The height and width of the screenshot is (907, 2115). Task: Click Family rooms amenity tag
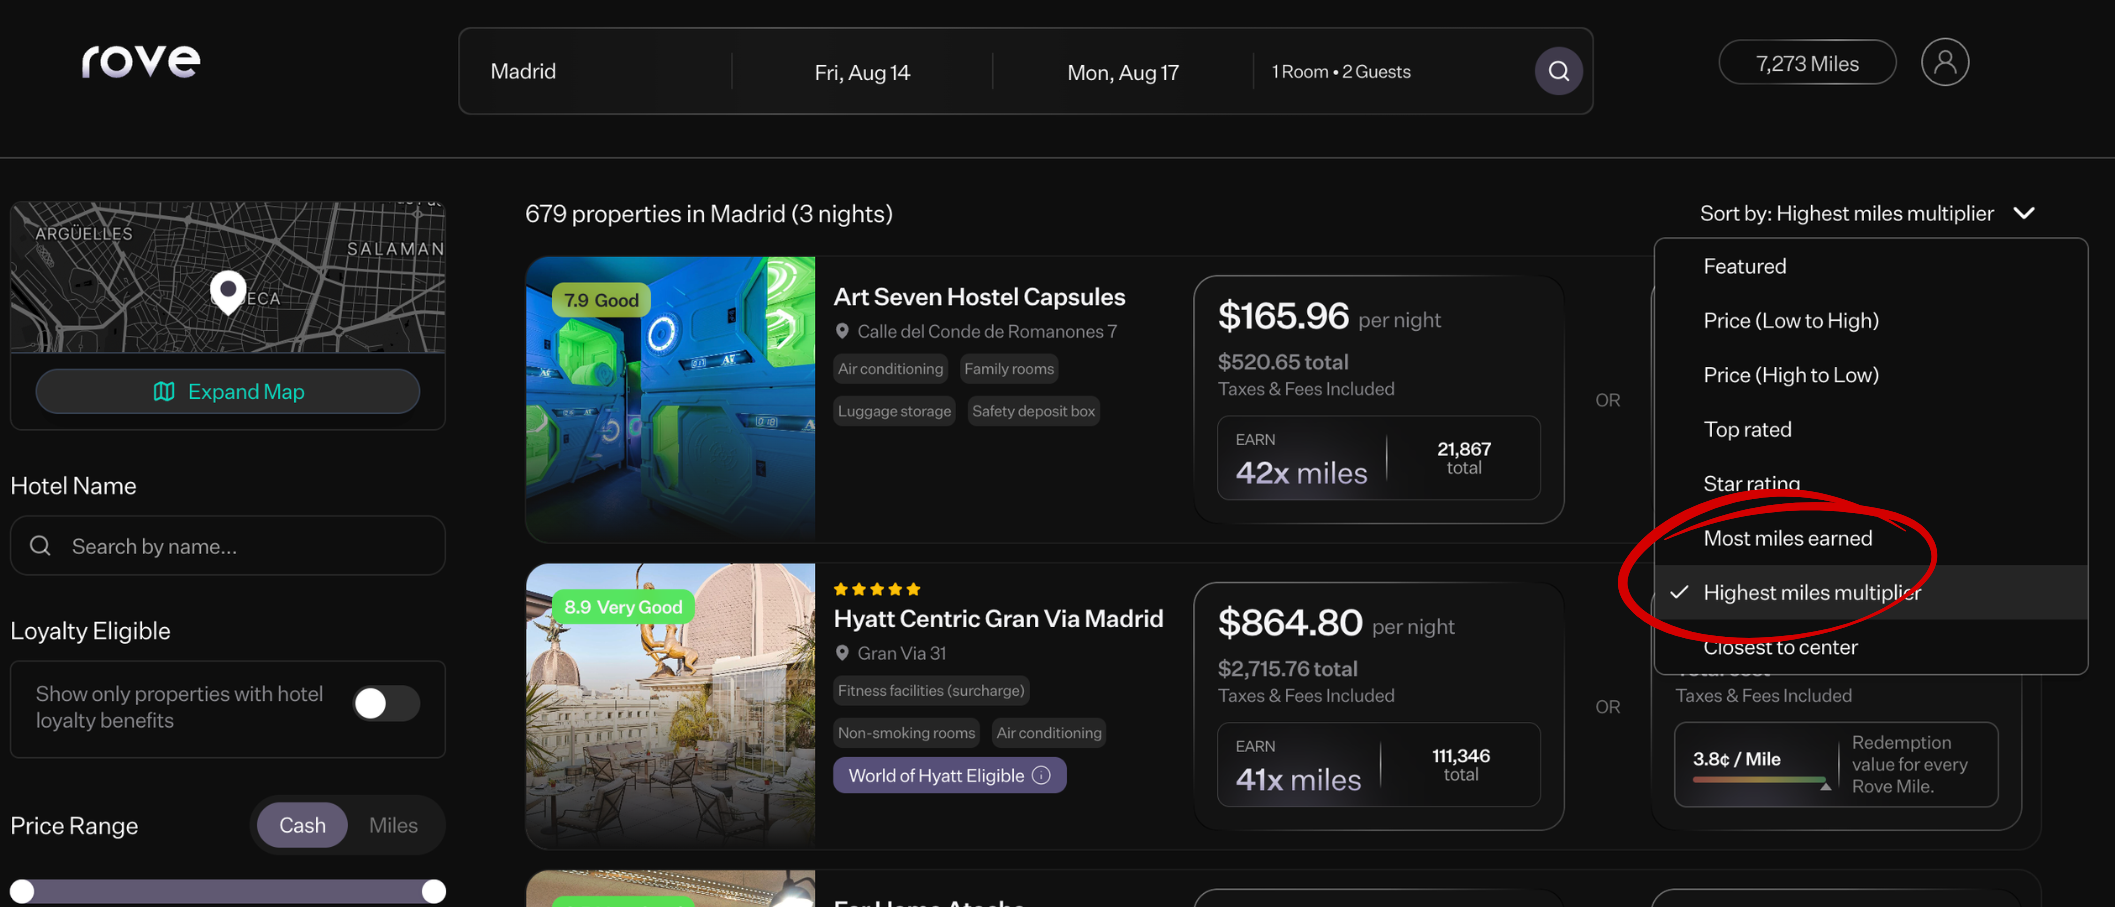click(1009, 369)
